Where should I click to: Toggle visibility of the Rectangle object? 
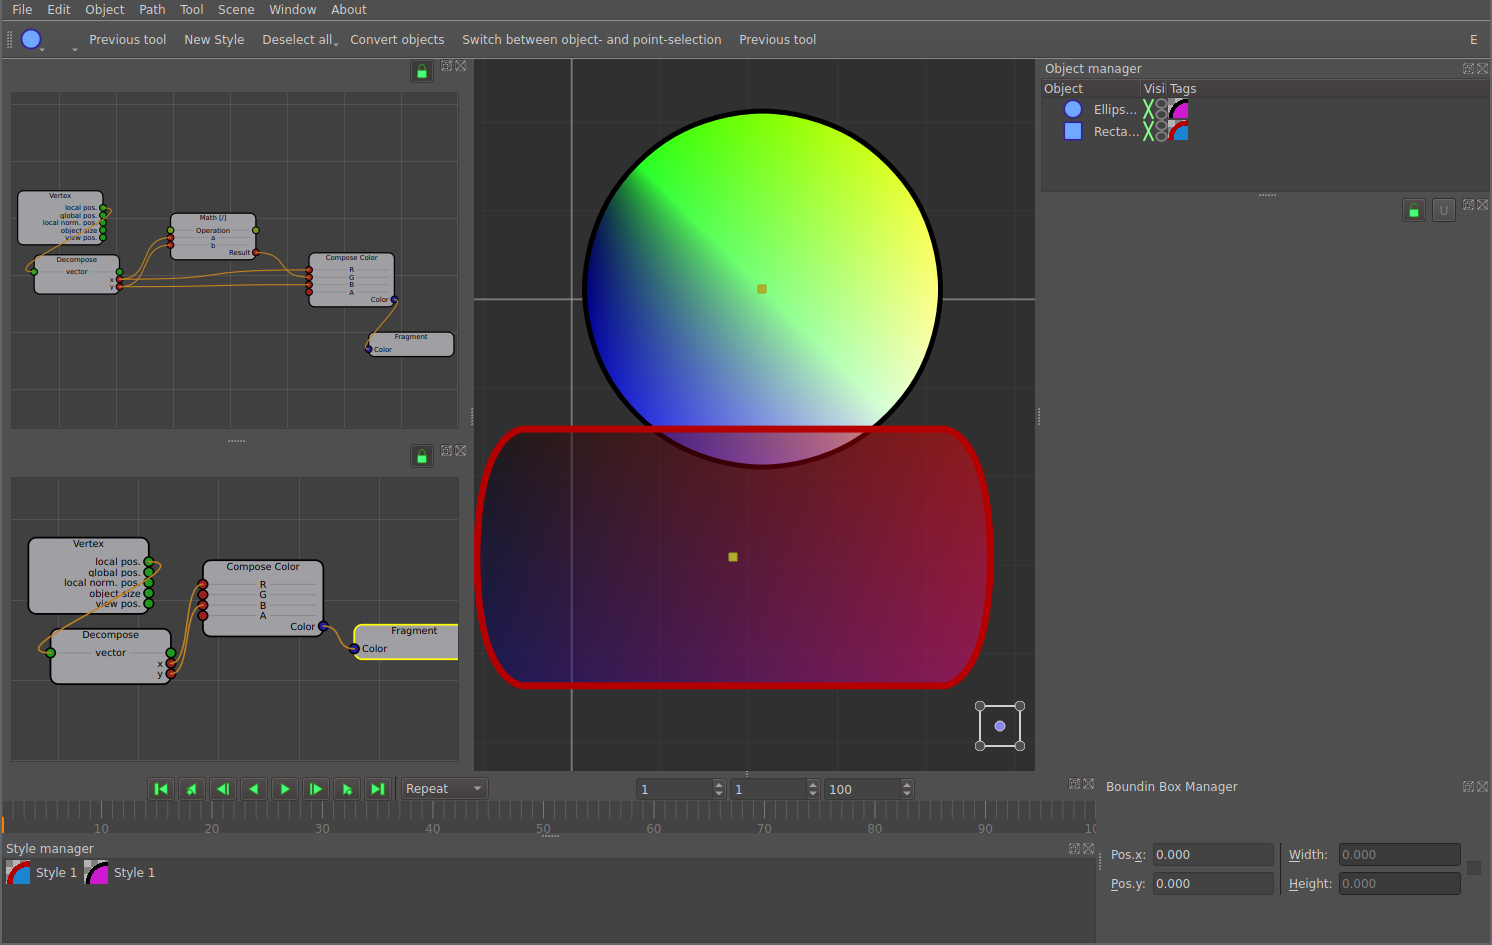point(1149,131)
